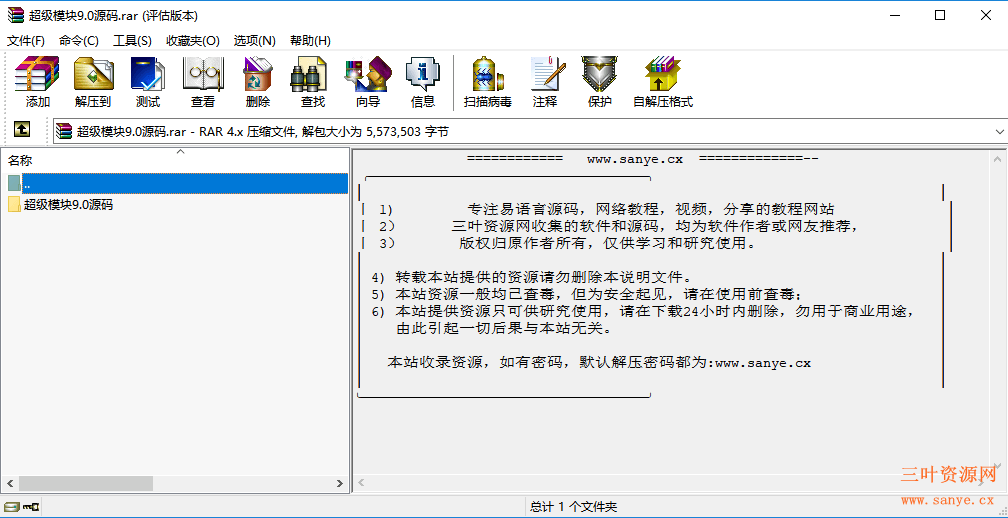Launch the 向导 (Wizard) tool
Screen dimensions: 1008x518
click(x=368, y=82)
